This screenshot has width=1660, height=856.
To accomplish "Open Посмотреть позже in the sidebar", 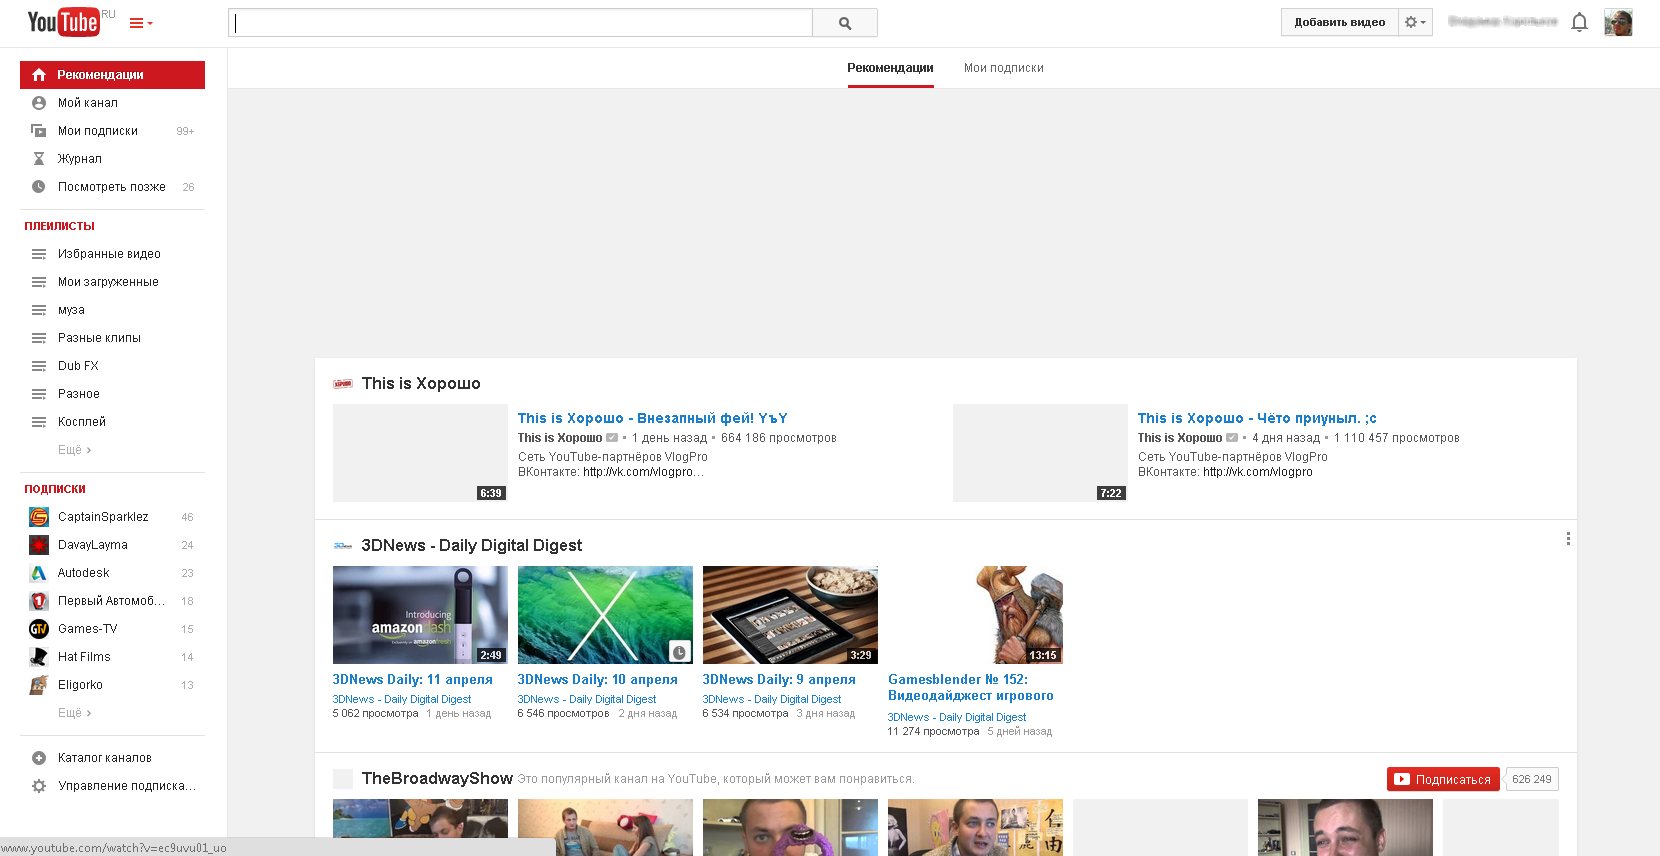I will click(112, 187).
